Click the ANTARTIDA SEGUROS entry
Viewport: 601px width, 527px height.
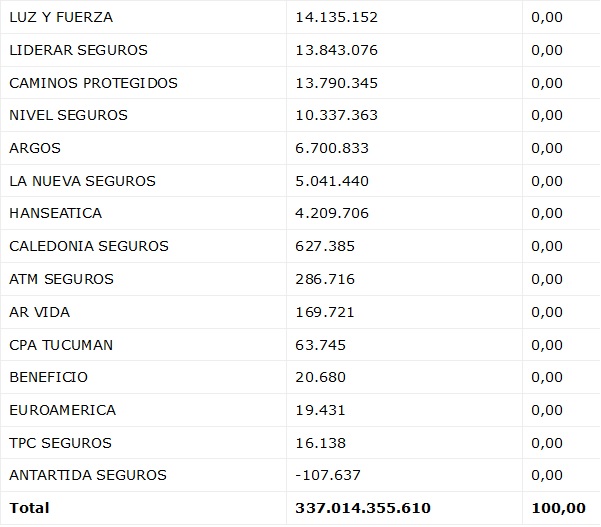click(x=87, y=475)
